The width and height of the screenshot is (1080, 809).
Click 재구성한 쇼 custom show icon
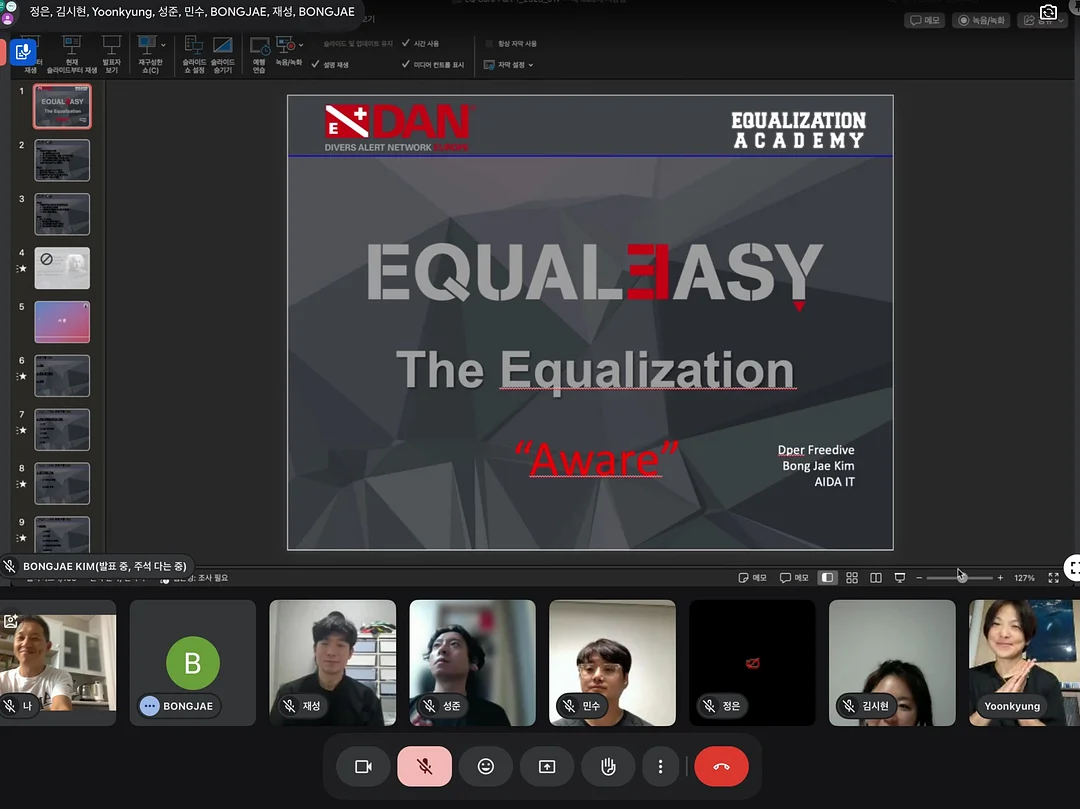[x=147, y=47]
